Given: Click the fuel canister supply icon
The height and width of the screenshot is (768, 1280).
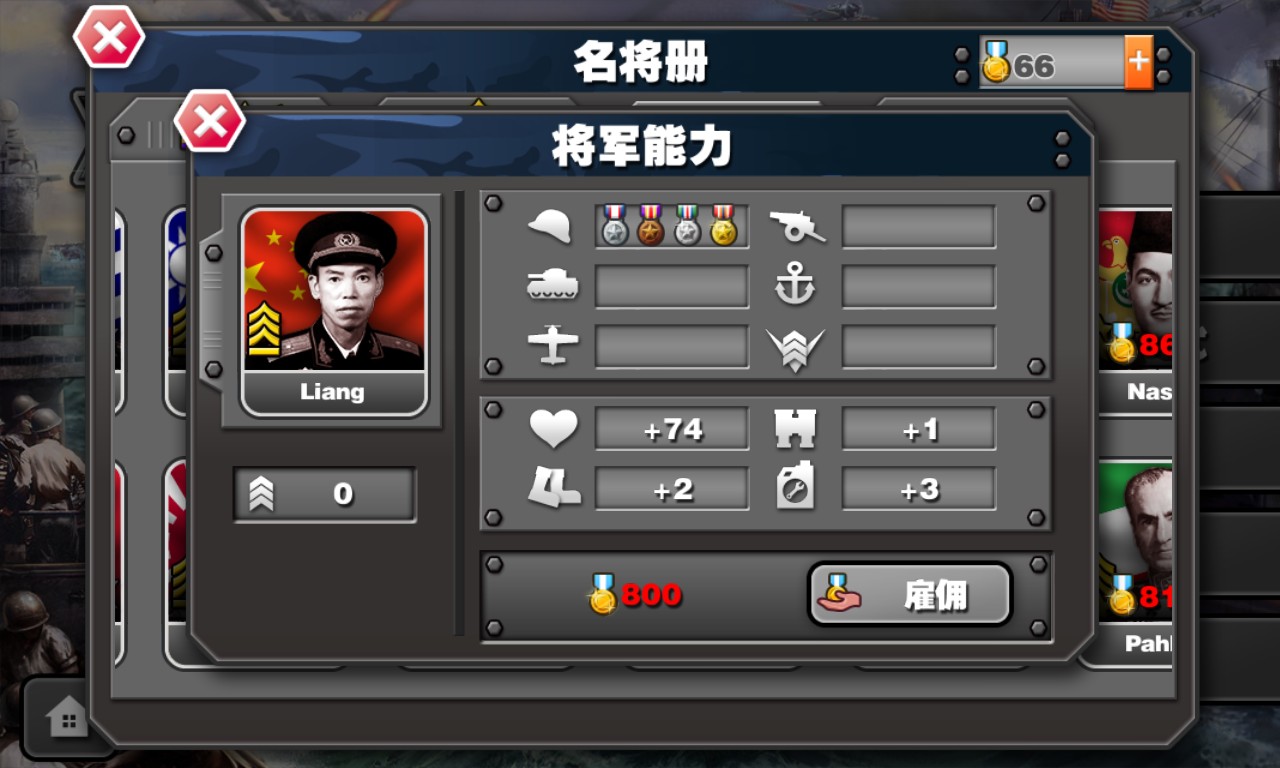Looking at the screenshot, I should pos(795,488).
